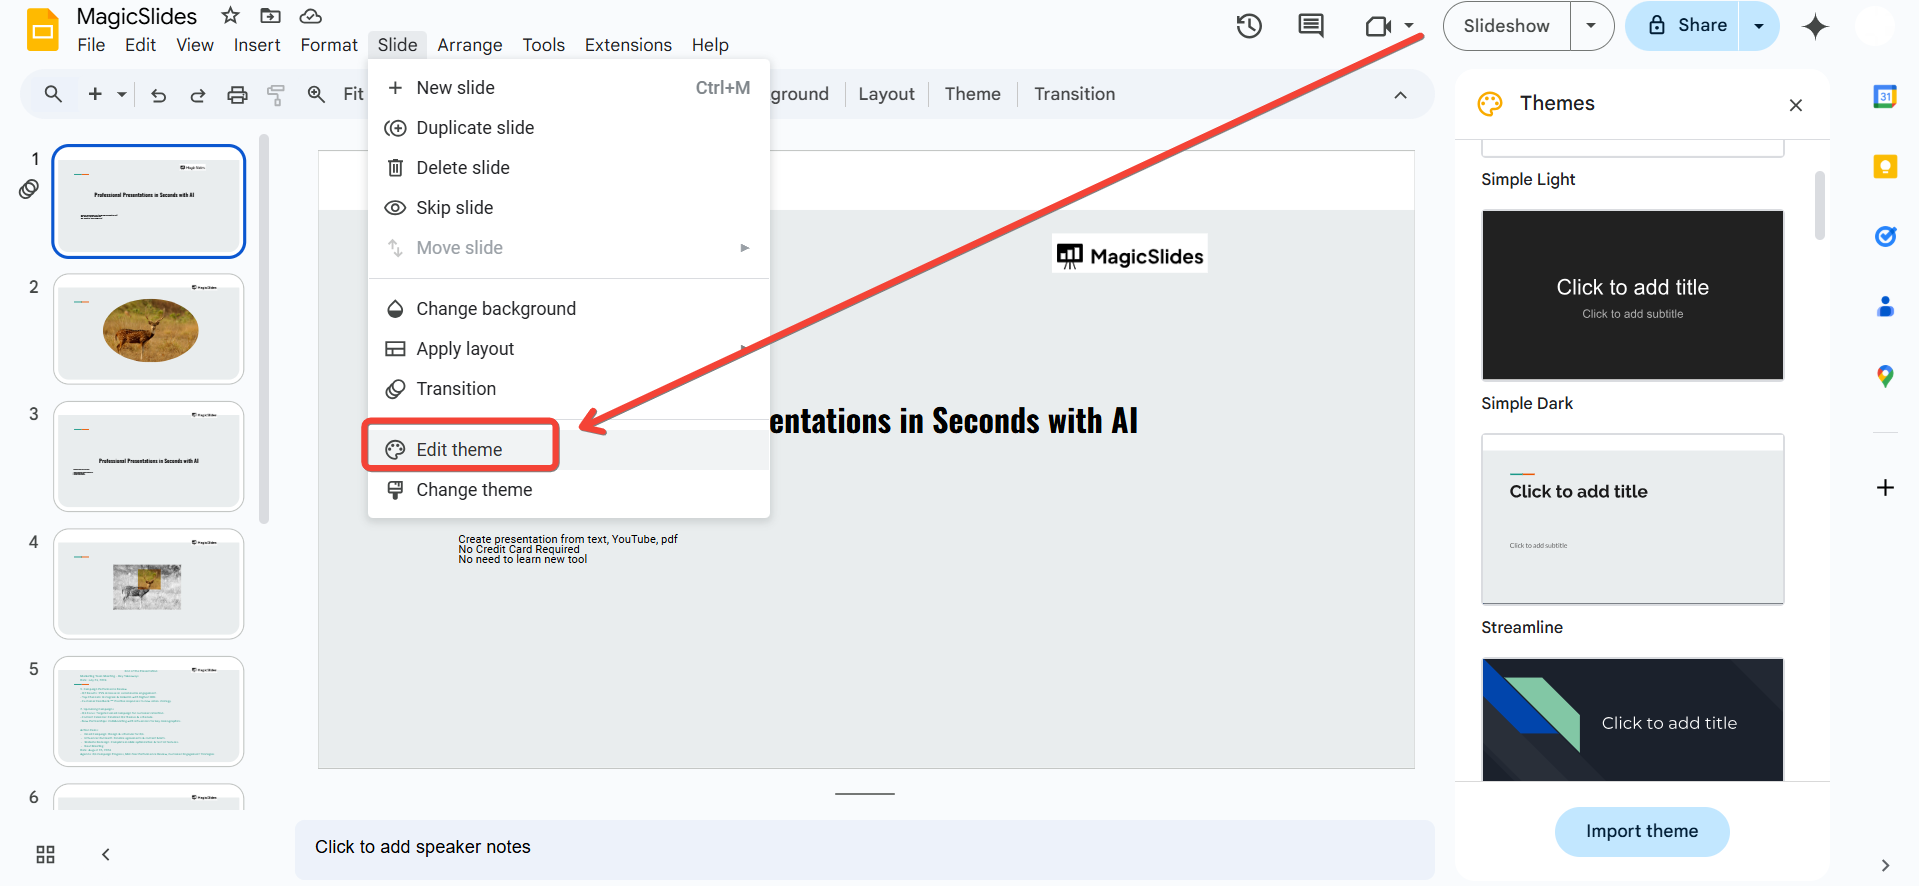Expand the Move slide submenu

click(x=744, y=248)
